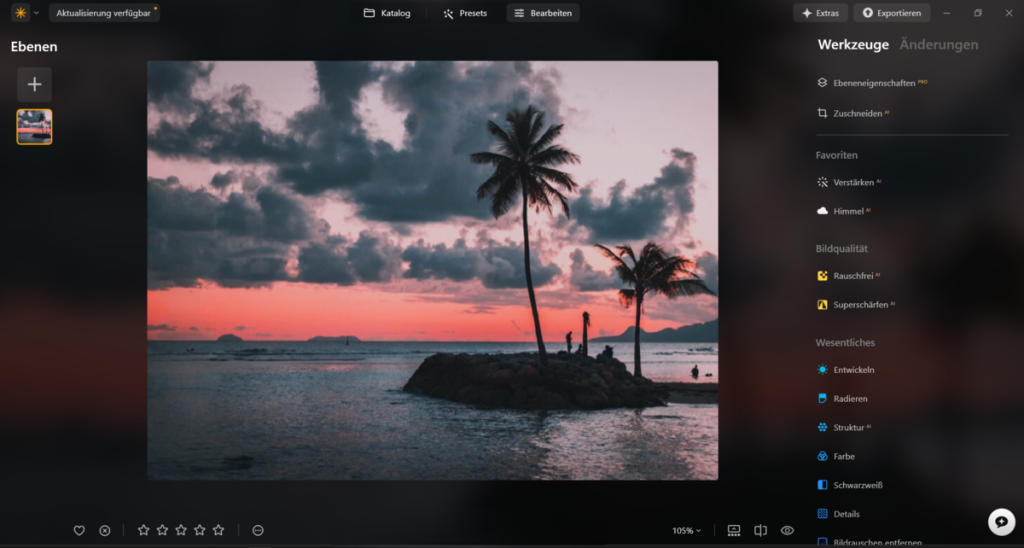Click the Exportieren button
The width and height of the screenshot is (1024, 548).
[x=891, y=13]
